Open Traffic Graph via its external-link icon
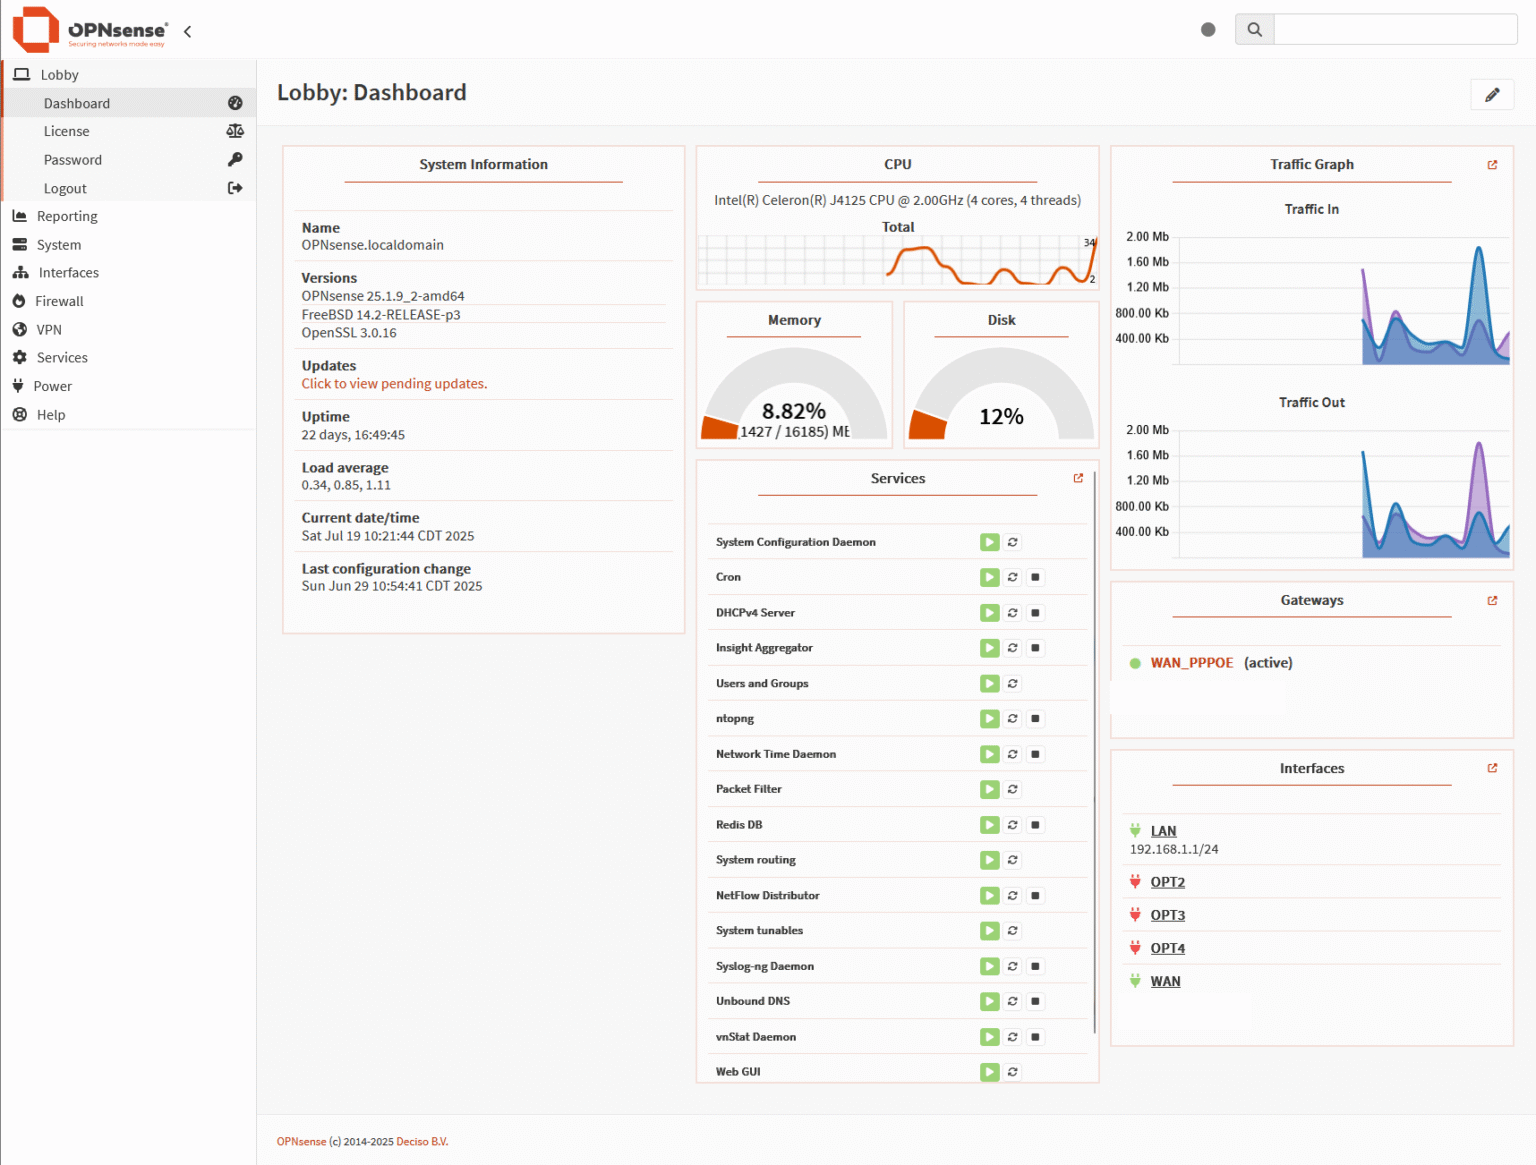Image resolution: width=1536 pixels, height=1165 pixels. pos(1492,165)
